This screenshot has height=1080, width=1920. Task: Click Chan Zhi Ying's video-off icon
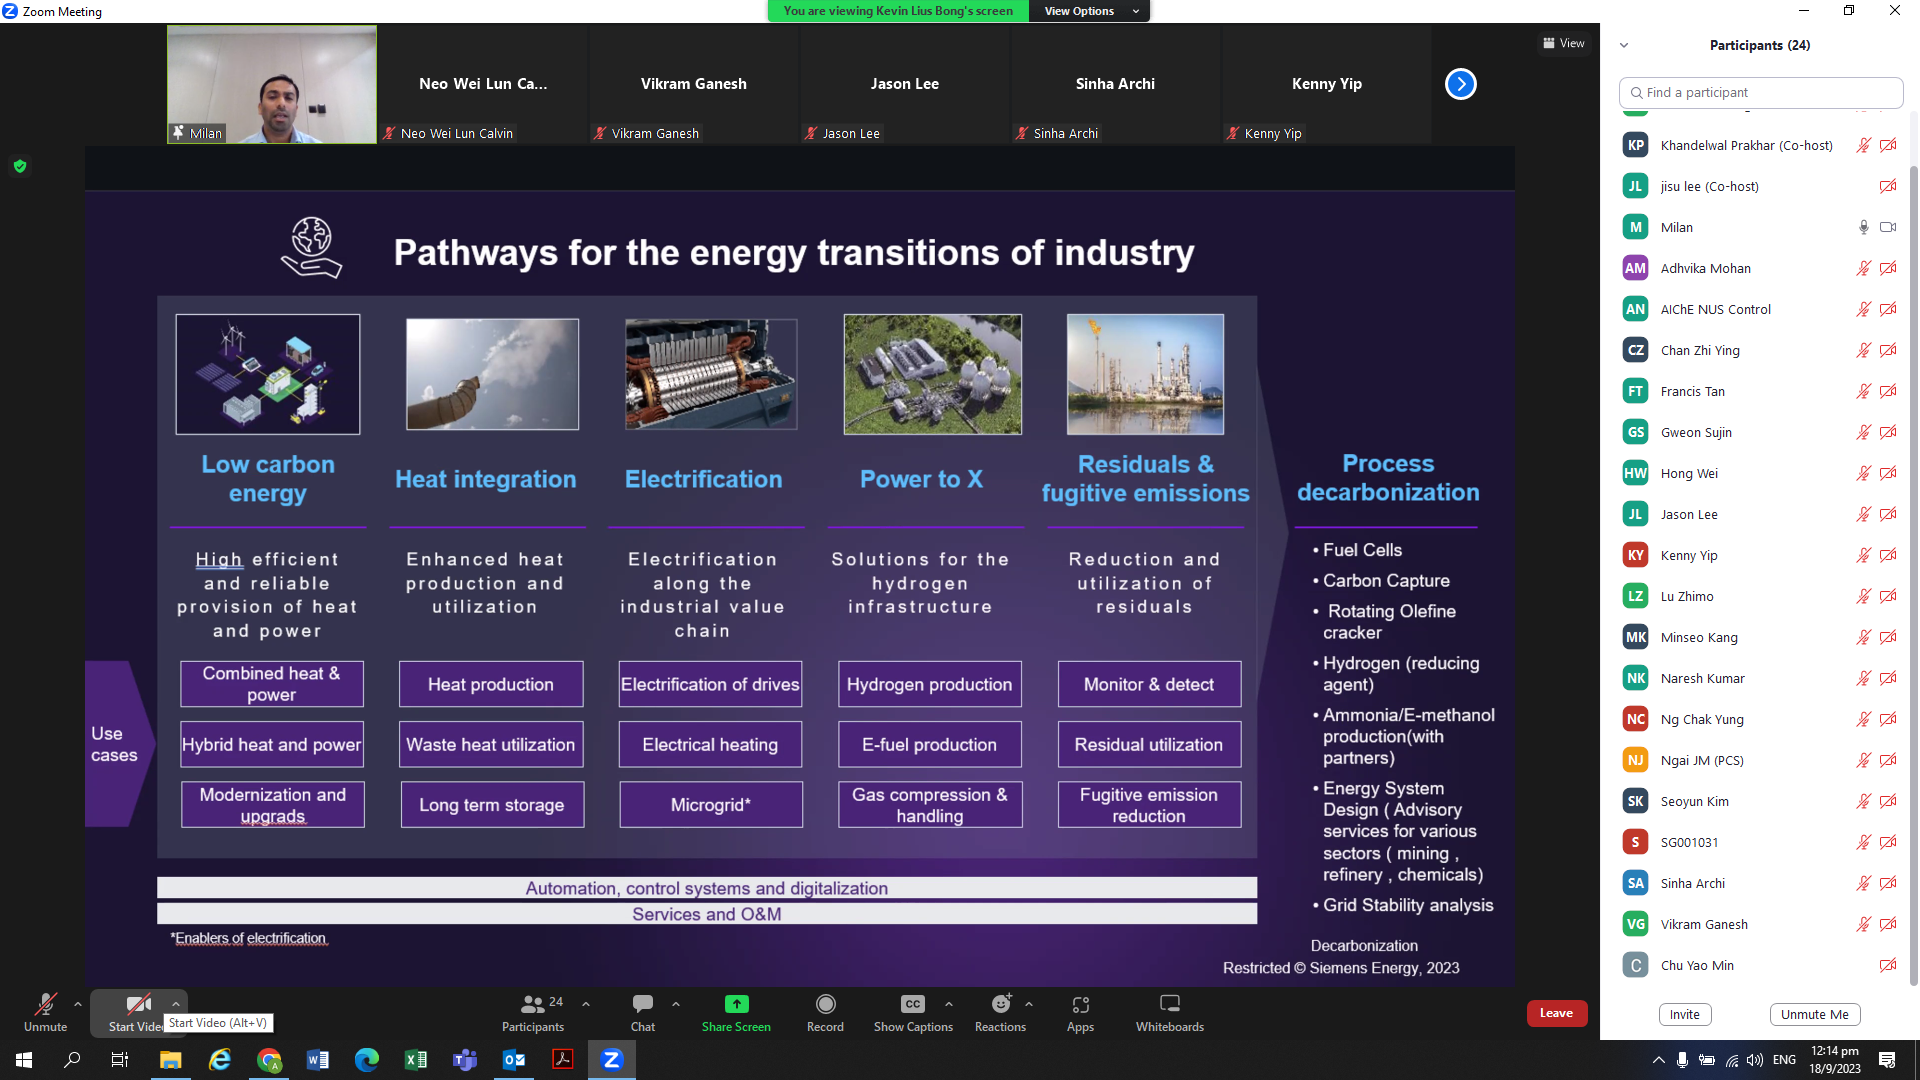1888,350
